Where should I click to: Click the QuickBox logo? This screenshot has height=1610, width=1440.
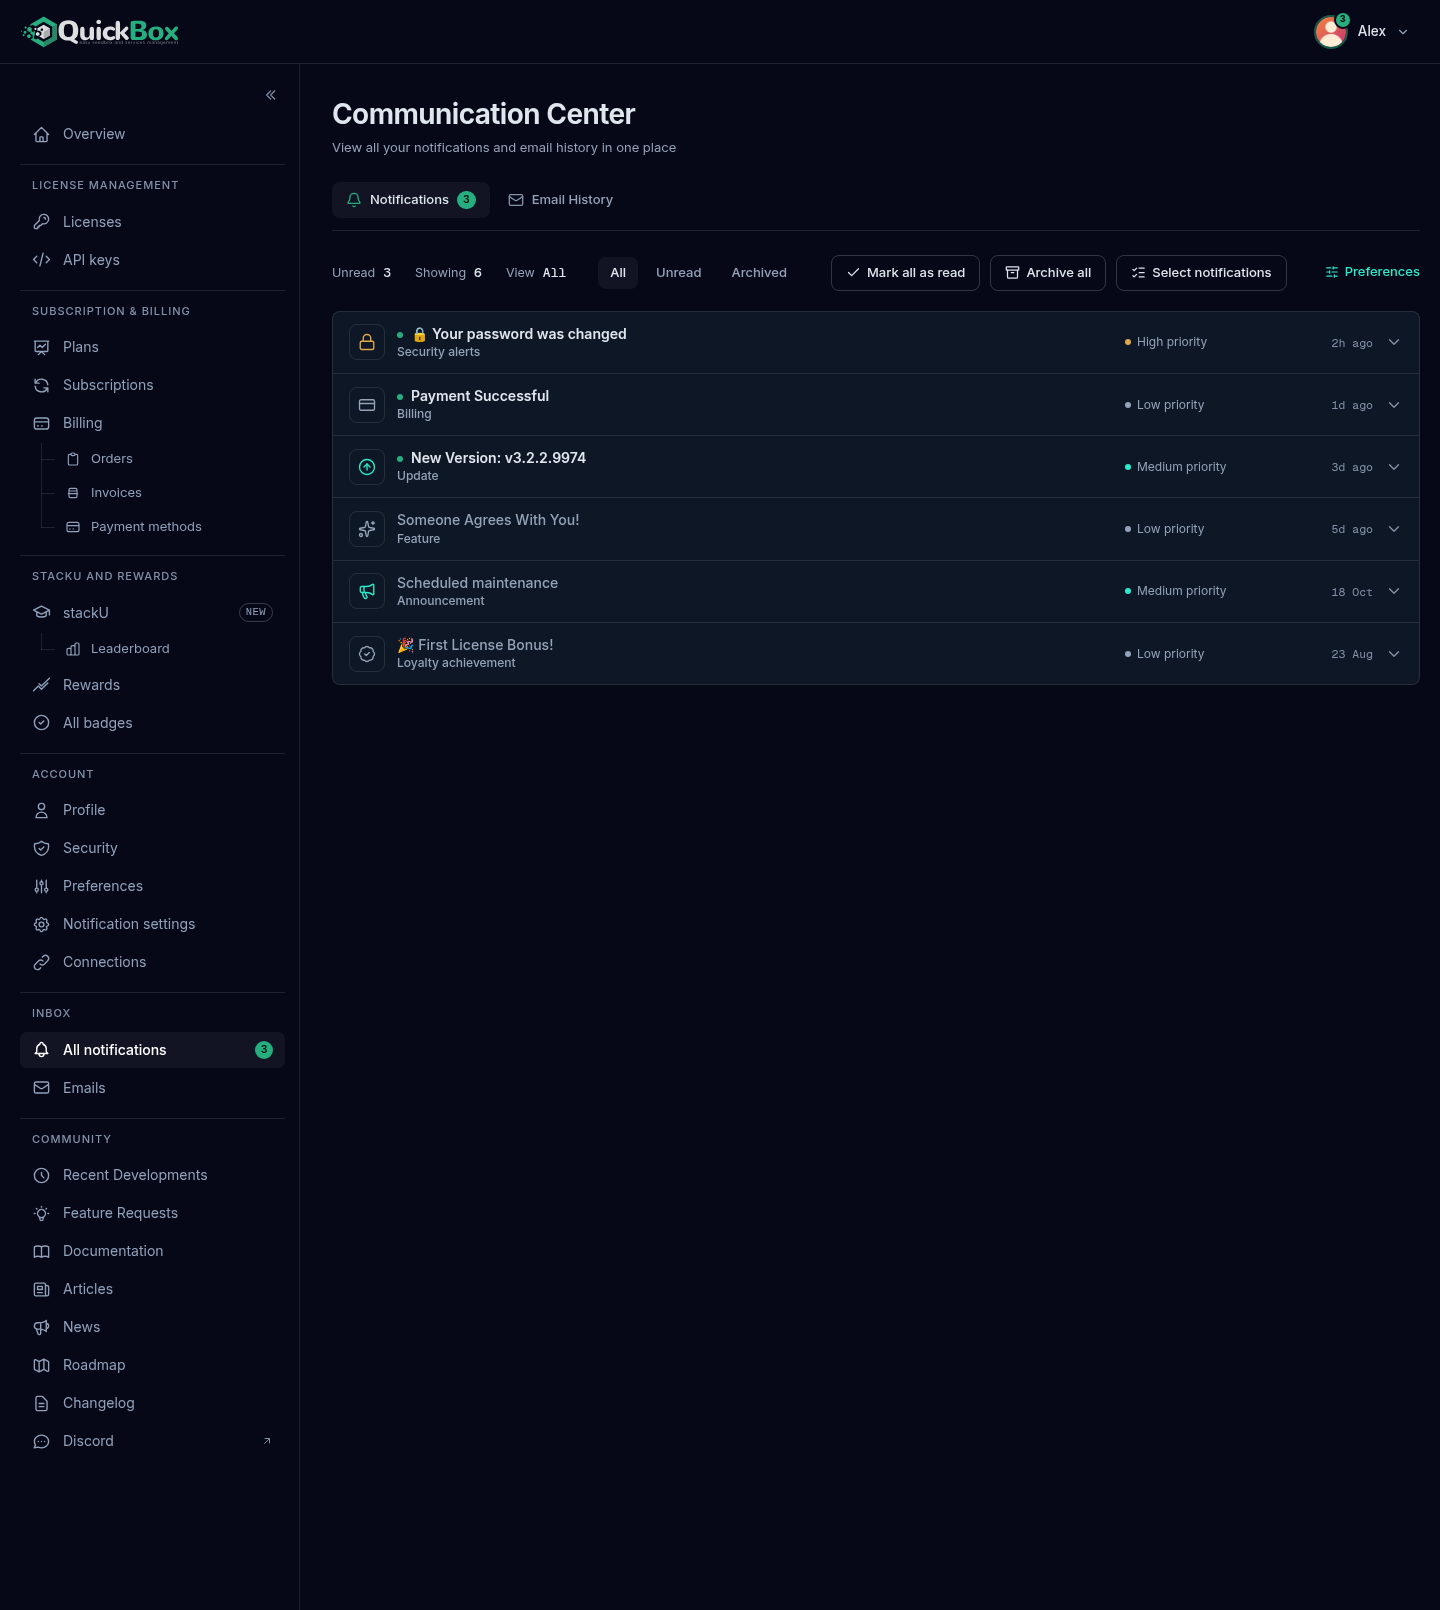(101, 32)
